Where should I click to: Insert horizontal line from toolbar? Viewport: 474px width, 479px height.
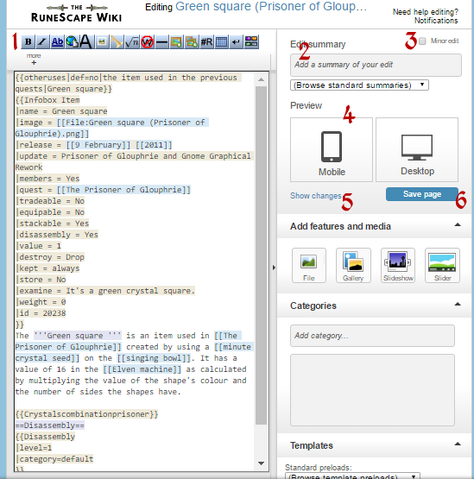point(162,42)
